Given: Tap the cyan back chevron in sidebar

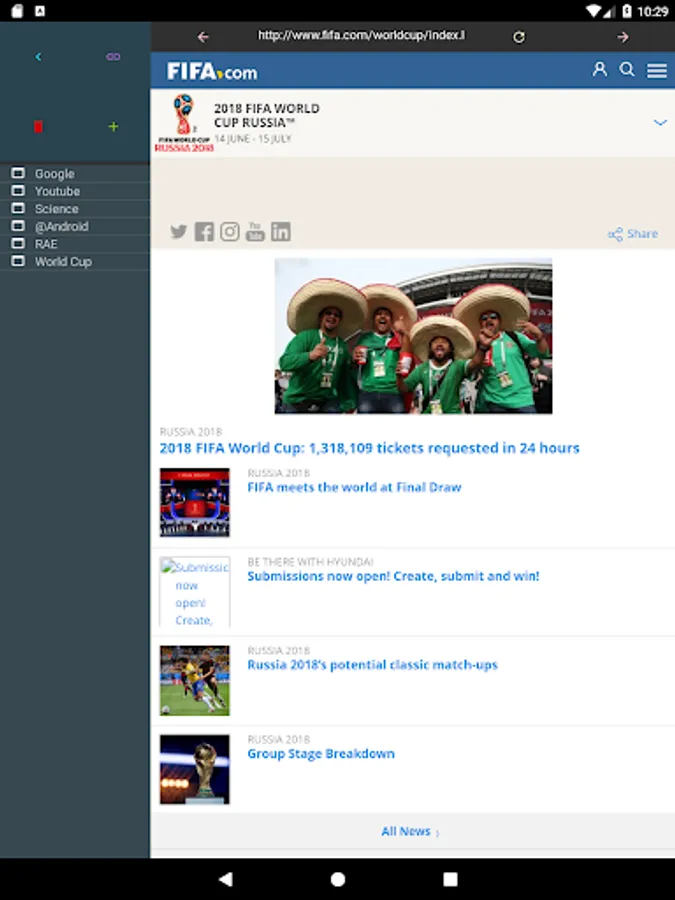Looking at the screenshot, I should click(x=38, y=57).
